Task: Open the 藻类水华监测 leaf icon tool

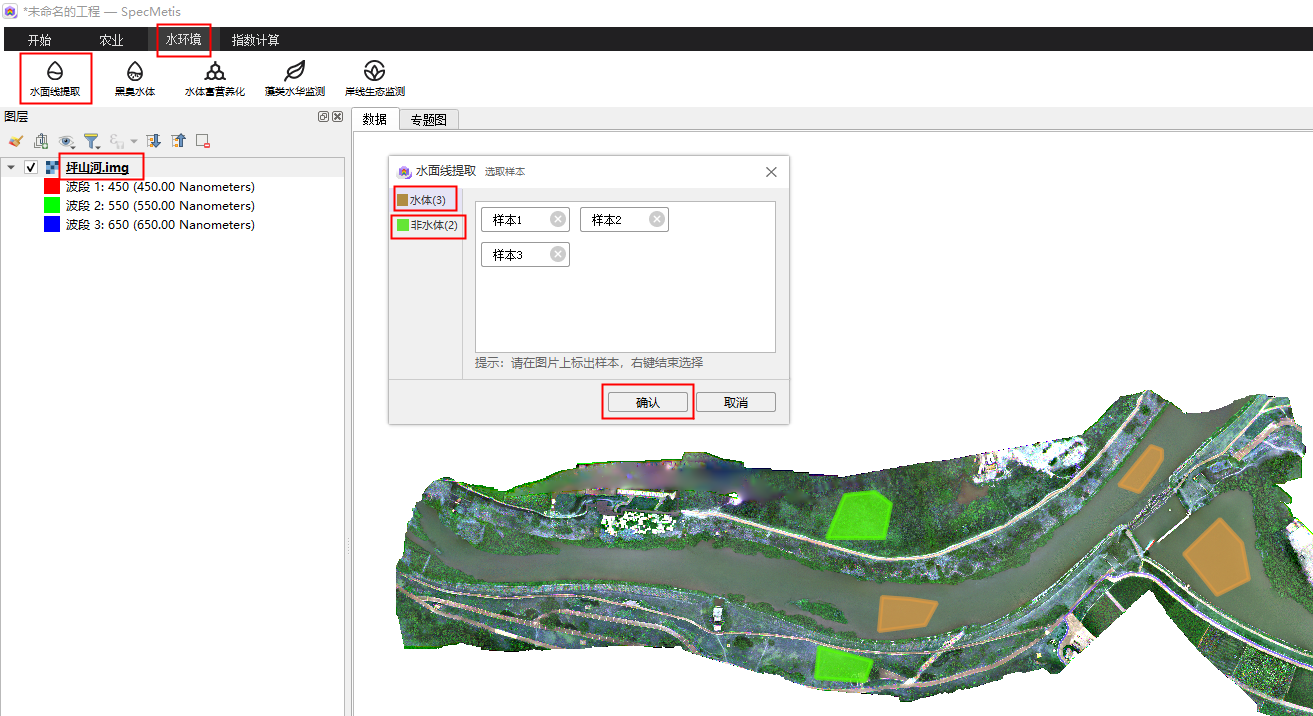Action: tap(294, 78)
